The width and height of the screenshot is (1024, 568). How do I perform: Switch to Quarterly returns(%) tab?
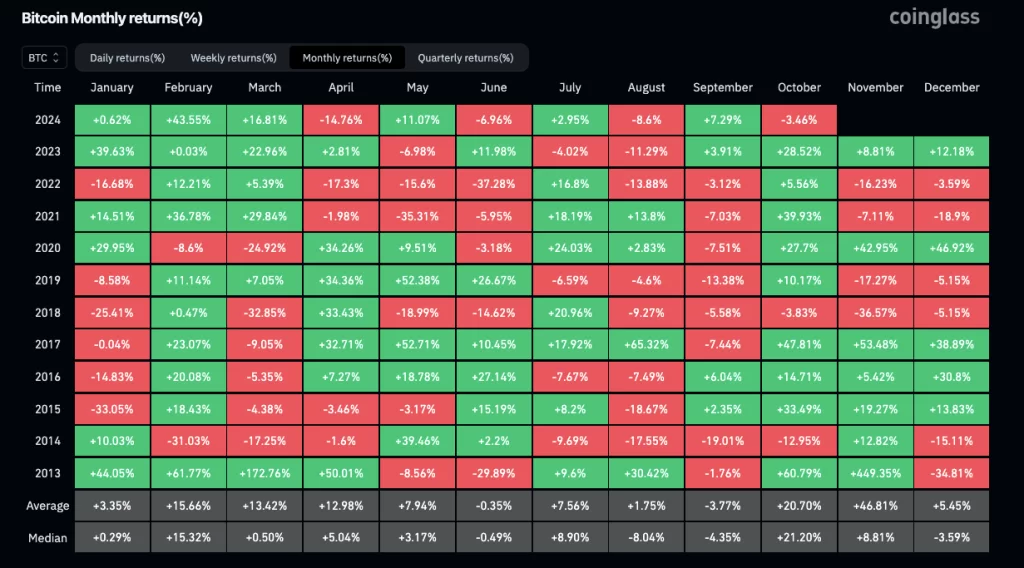click(x=465, y=58)
